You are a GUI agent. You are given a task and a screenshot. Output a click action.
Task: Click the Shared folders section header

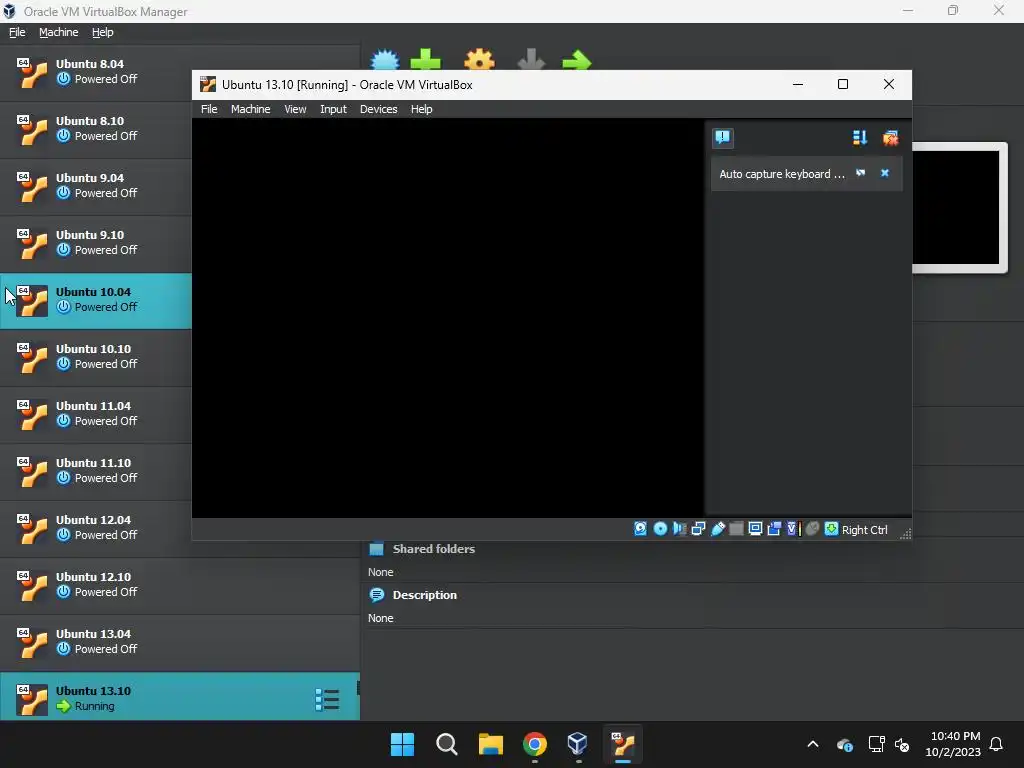coord(434,549)
